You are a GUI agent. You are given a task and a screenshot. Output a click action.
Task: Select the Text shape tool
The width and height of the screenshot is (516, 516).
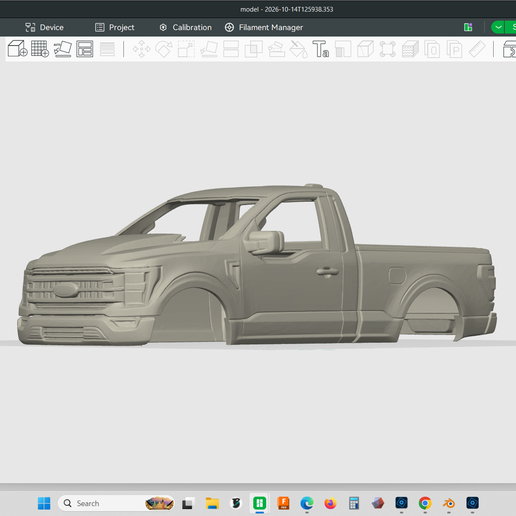[321, 49]
